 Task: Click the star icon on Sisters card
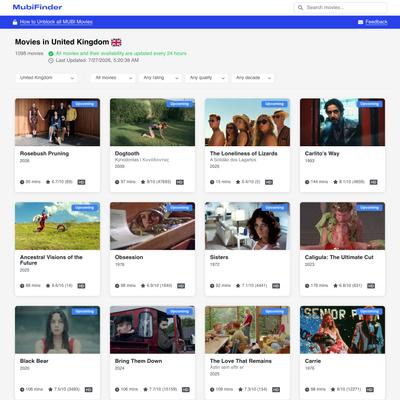[238, 286]
